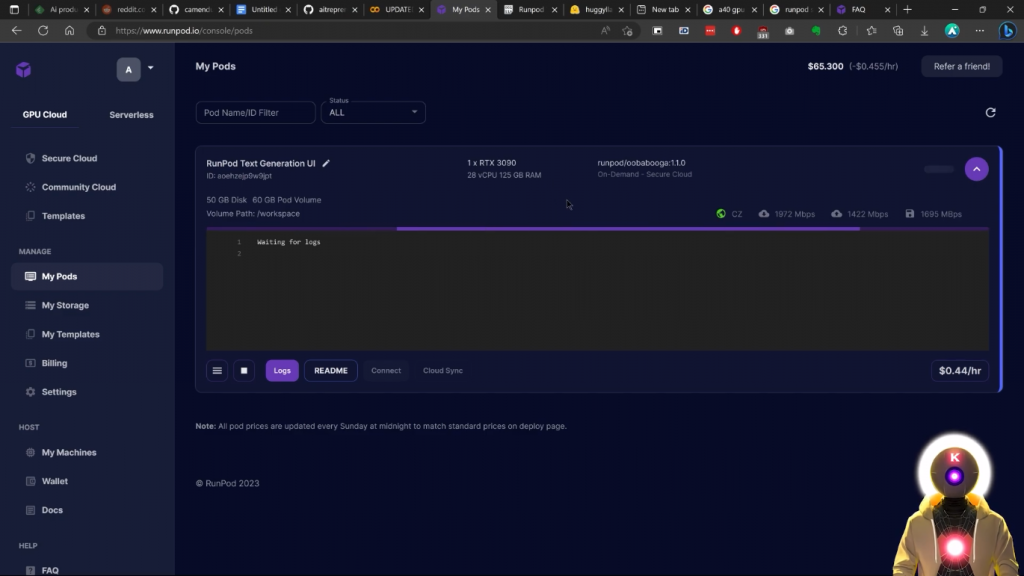Reload the page in browser
The width and height of the screenshot is (1024, 576).
tap(43, 31)
